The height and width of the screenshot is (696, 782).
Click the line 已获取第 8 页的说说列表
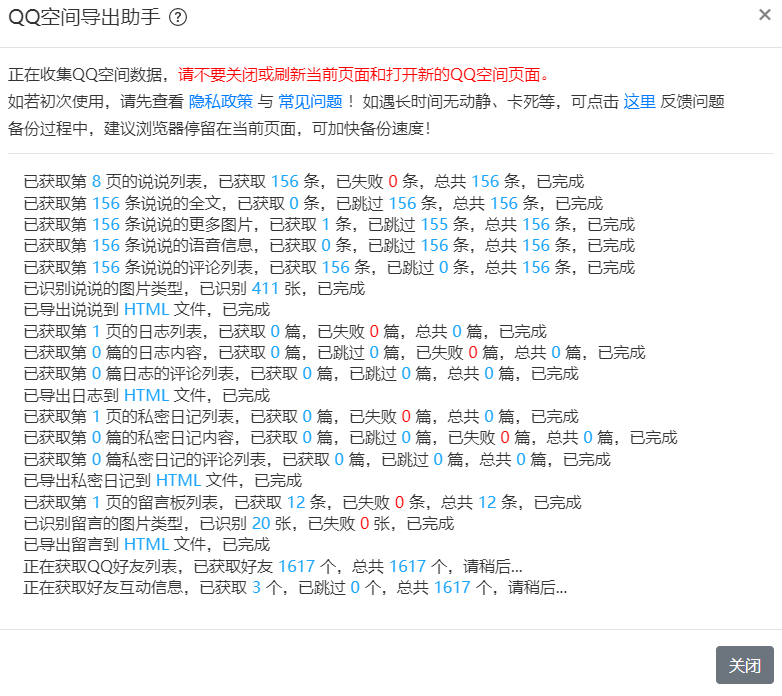pos(304,181)
